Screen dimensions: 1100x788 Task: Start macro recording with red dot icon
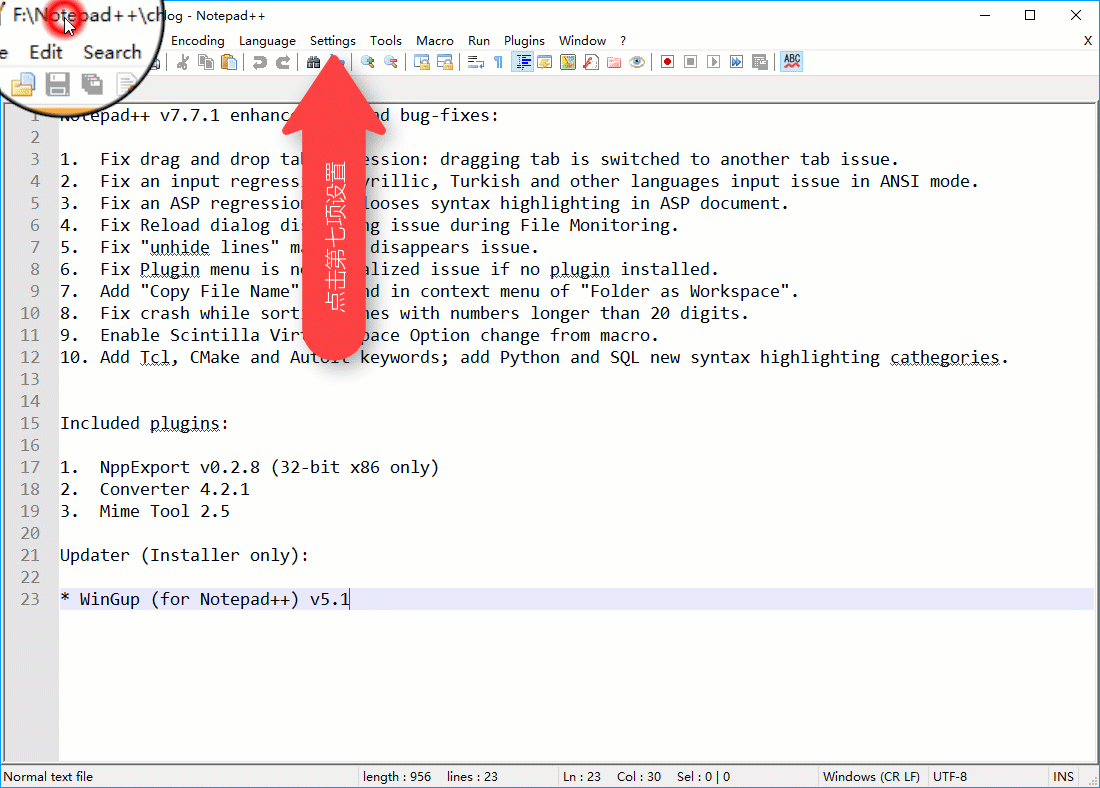tap(667, 62)
